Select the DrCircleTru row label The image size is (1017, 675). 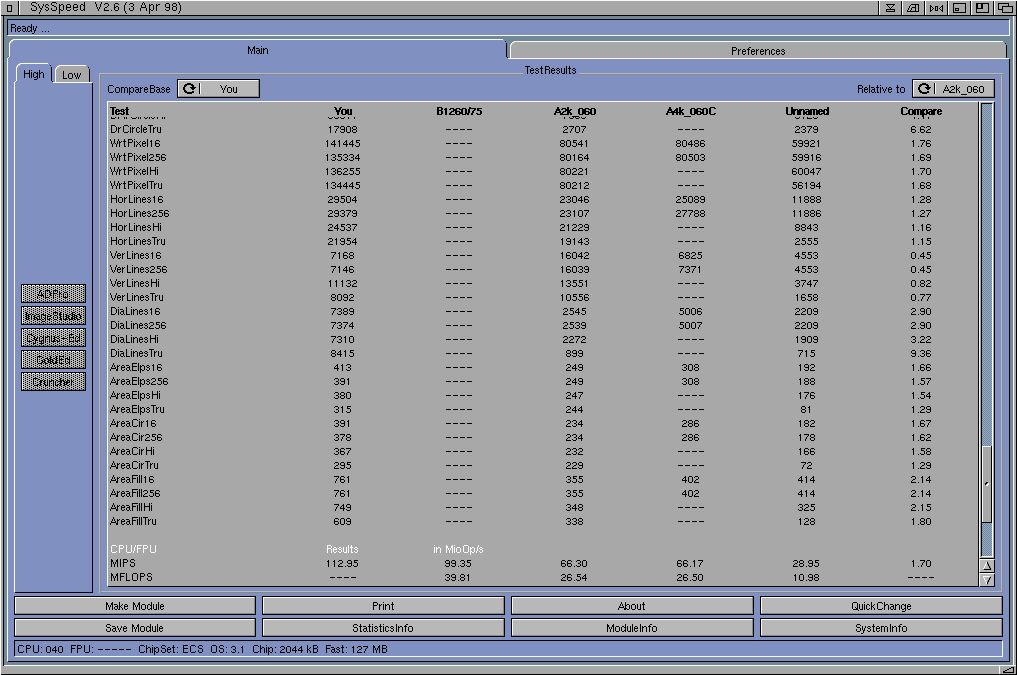(x=136, y=129)
